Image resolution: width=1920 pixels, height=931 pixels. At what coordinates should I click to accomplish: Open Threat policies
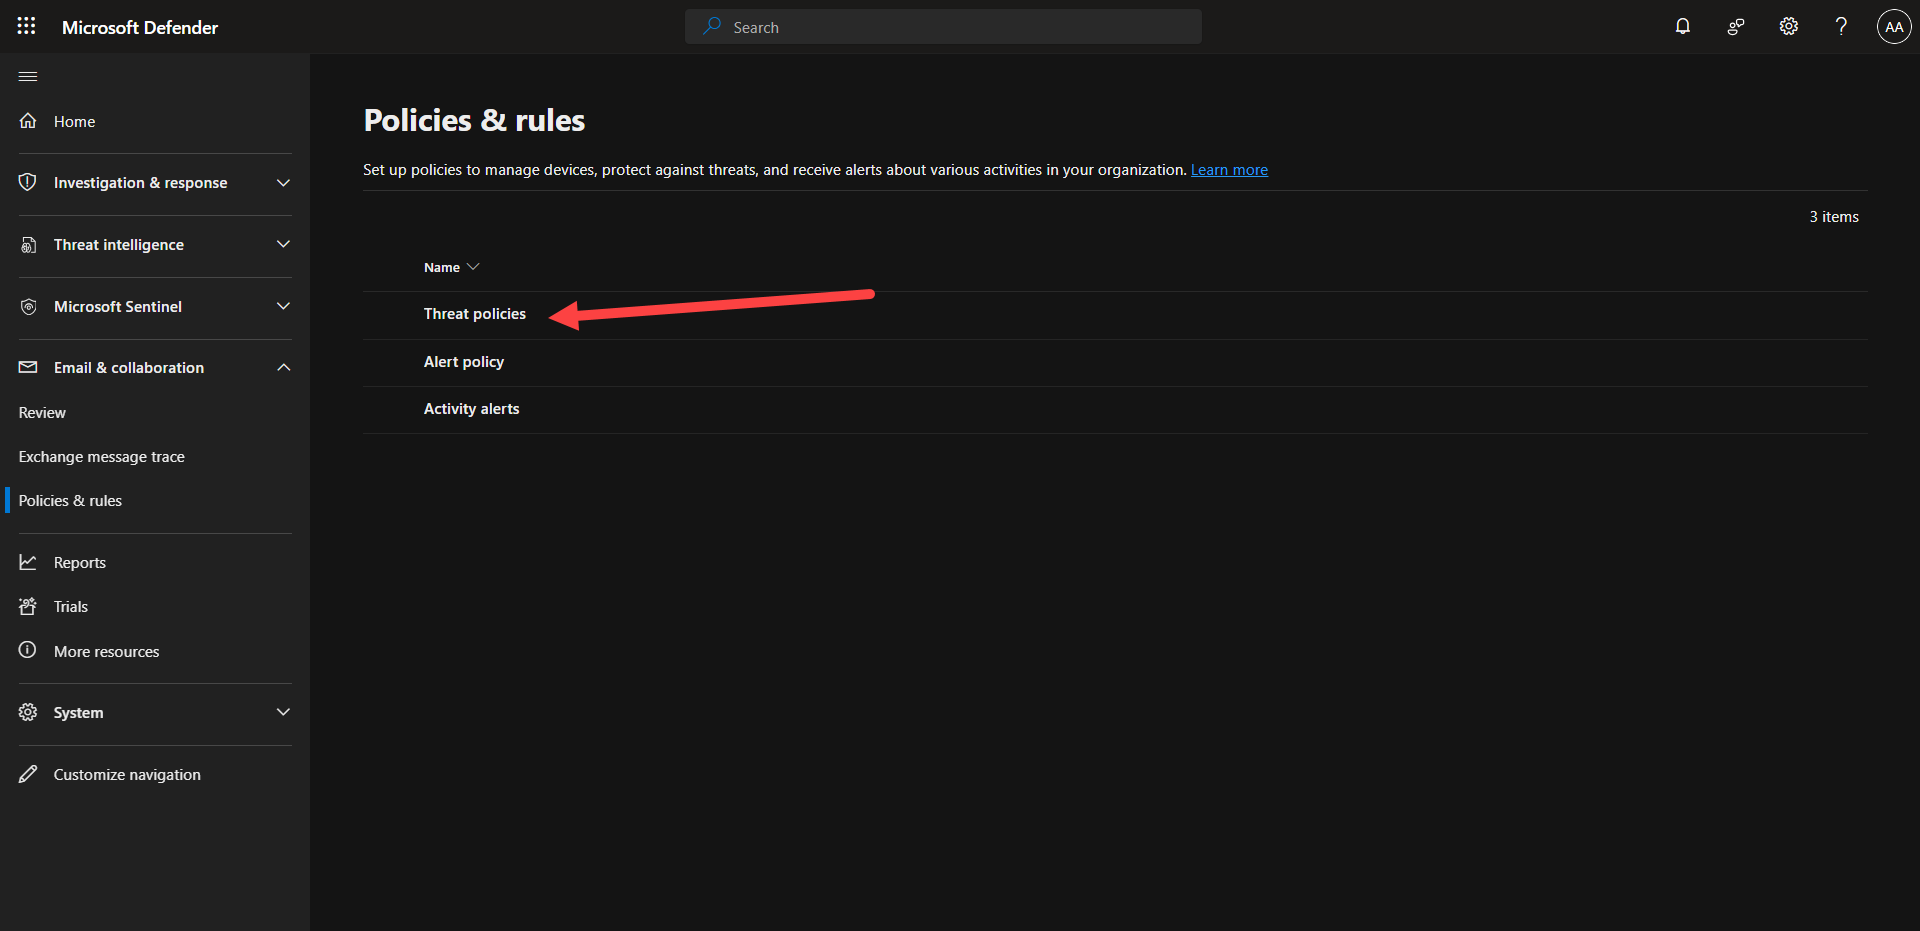(x=474, y=314)
